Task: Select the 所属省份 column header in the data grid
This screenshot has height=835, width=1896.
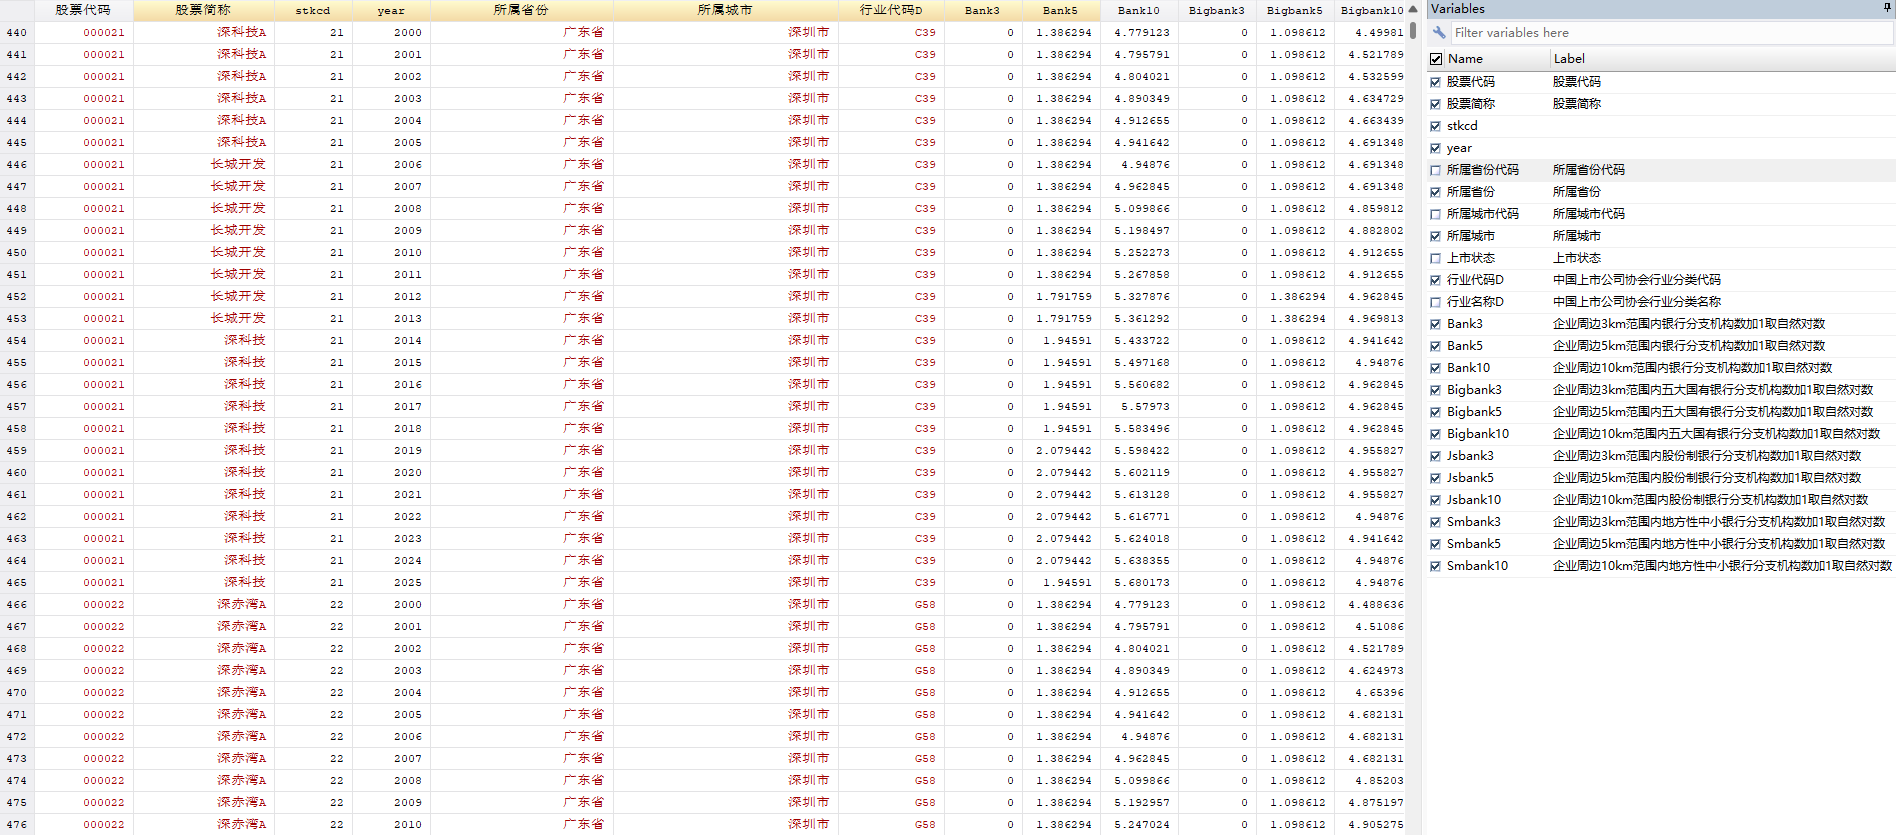Action: (x=521, y=10)
